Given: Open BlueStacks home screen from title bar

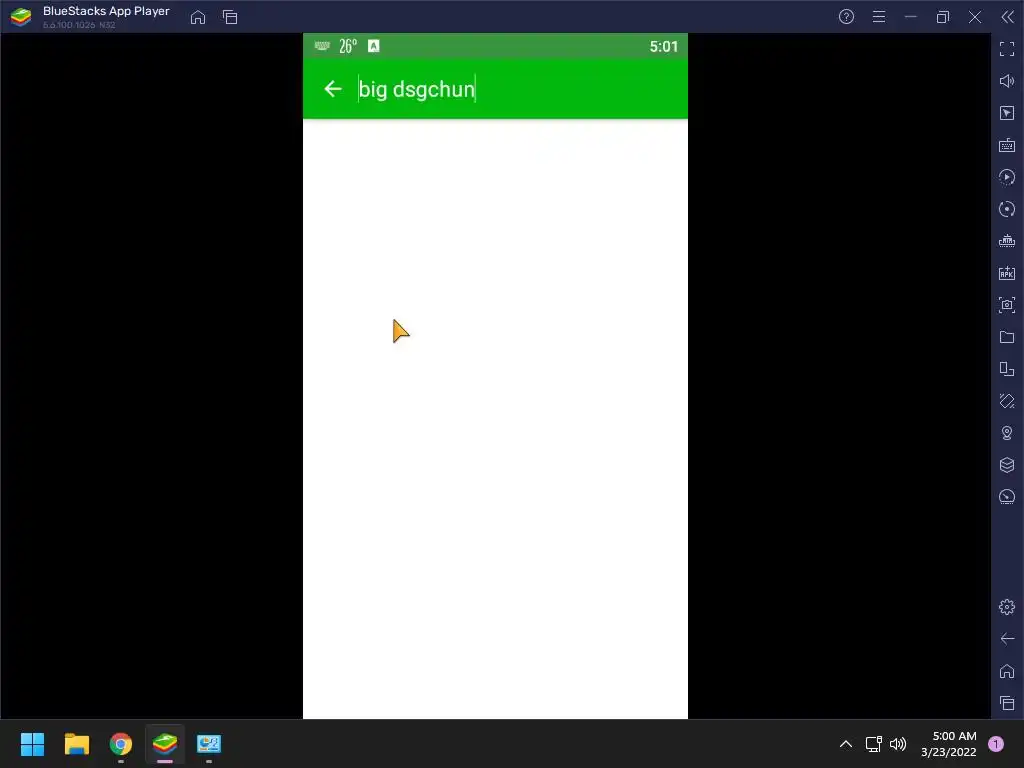Looking at the screenshot, I should pos(198,17).
